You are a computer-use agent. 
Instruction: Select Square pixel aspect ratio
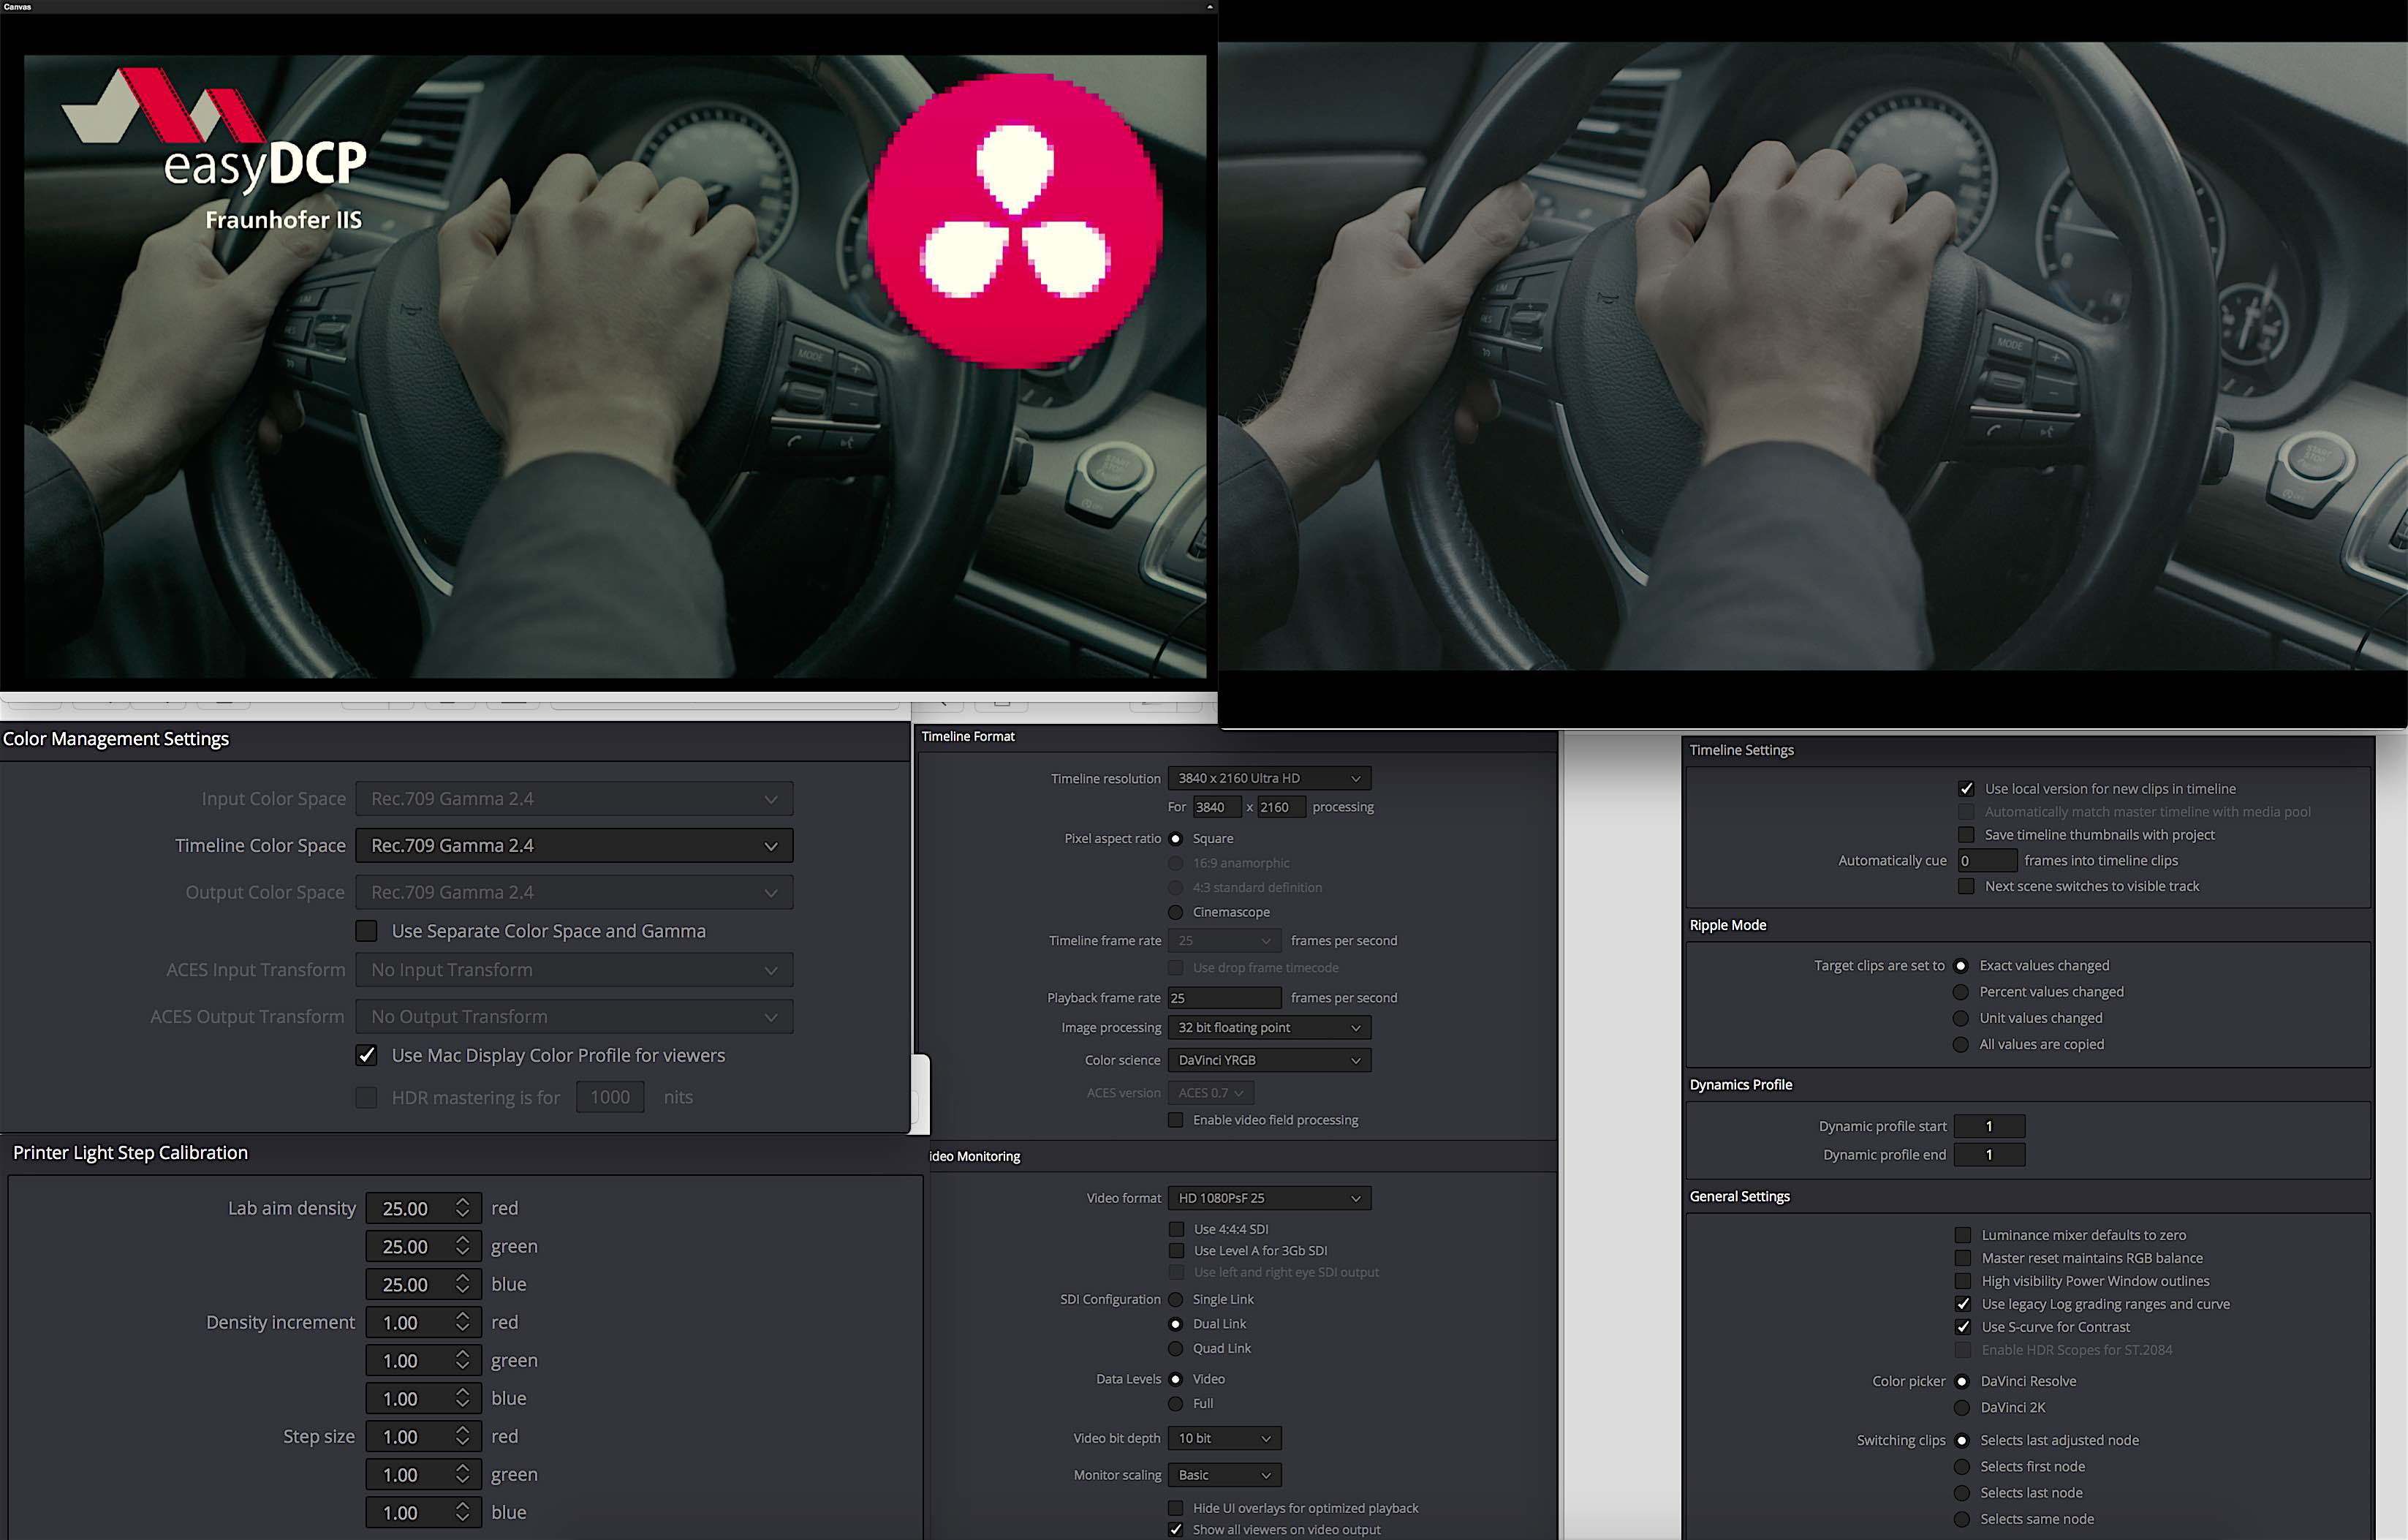[1176, 838]
